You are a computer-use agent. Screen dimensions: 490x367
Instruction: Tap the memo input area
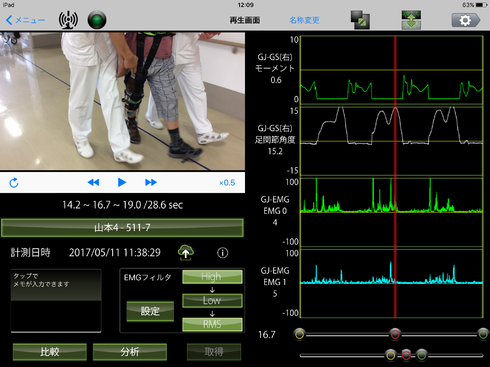pyautogui.click(x=56, y=301)
